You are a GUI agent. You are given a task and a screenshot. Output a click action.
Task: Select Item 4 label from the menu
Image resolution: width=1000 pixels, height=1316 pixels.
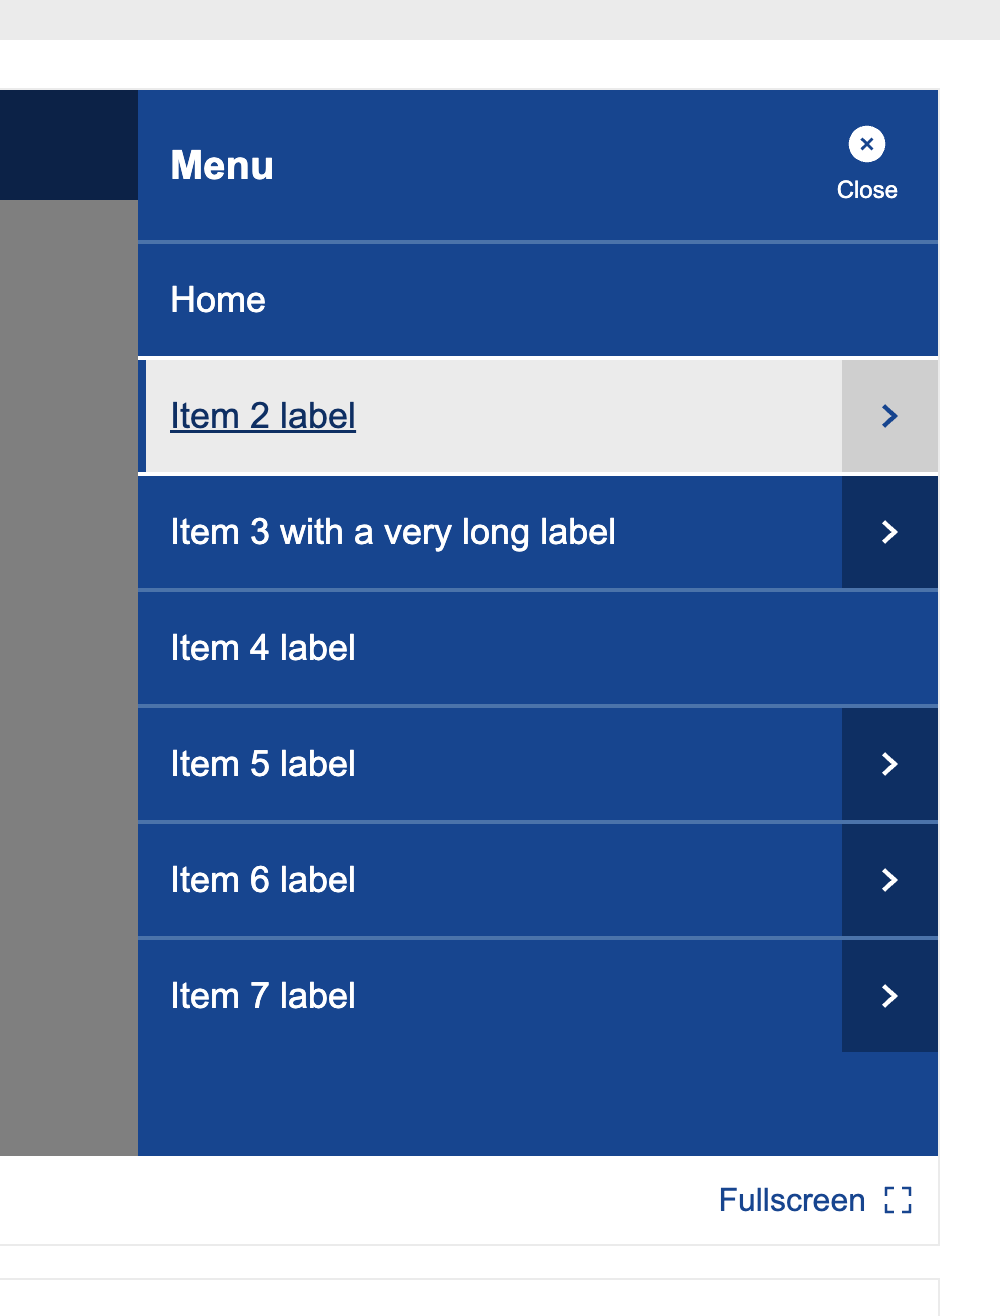[x=263, y=647]
